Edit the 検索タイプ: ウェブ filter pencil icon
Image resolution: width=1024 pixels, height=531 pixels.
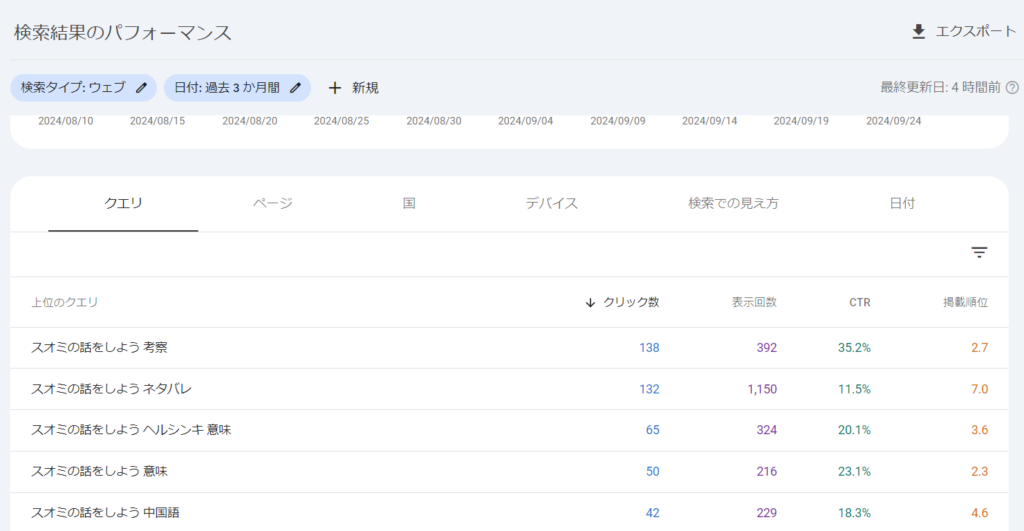pos(142,88)
